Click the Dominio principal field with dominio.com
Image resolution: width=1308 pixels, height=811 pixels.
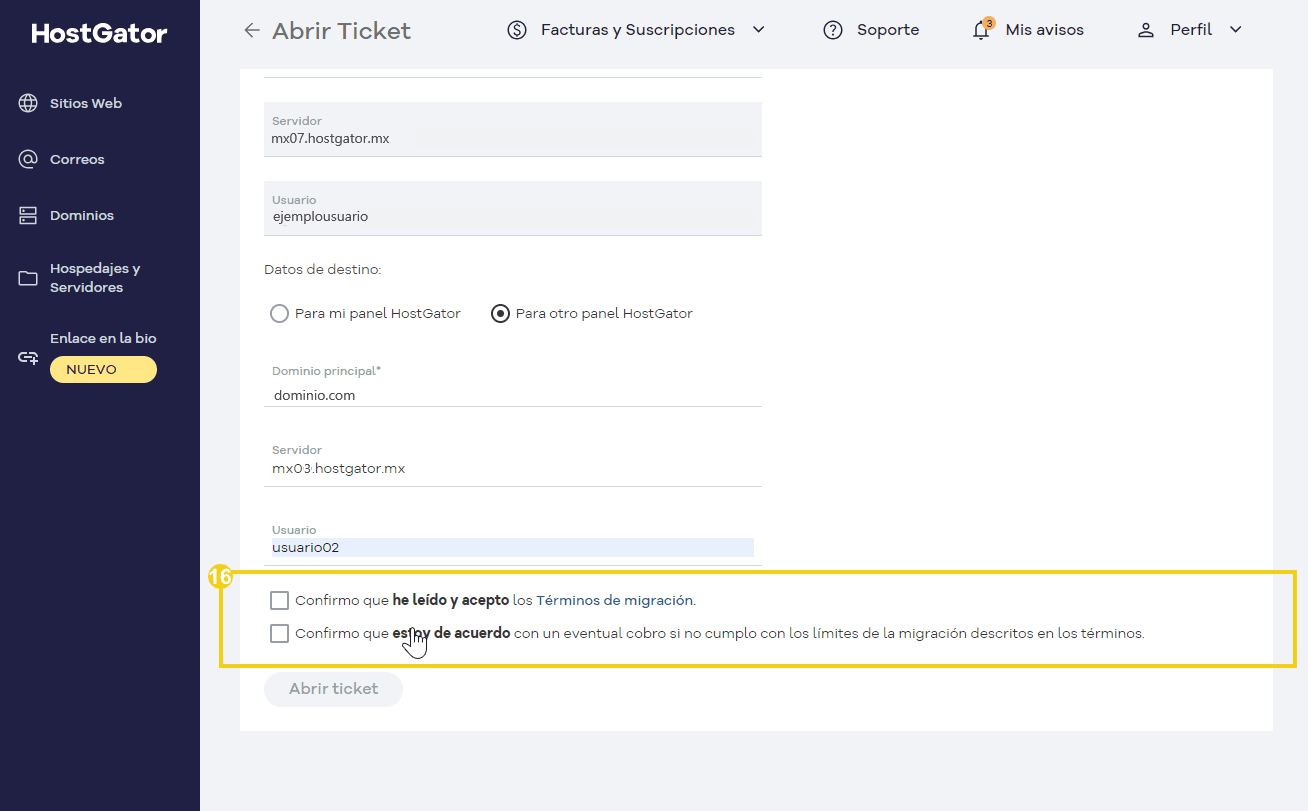513,384
